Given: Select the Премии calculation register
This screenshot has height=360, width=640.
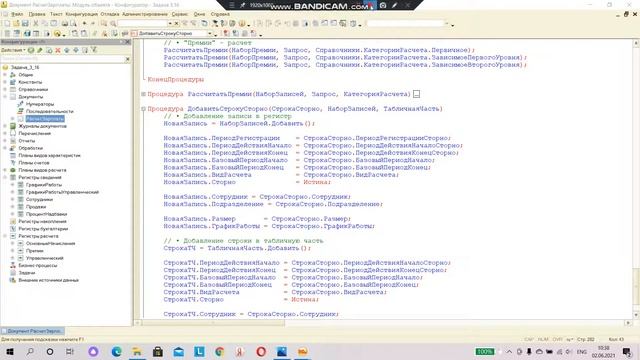Looking at the screenshot, I should (35, 251).
